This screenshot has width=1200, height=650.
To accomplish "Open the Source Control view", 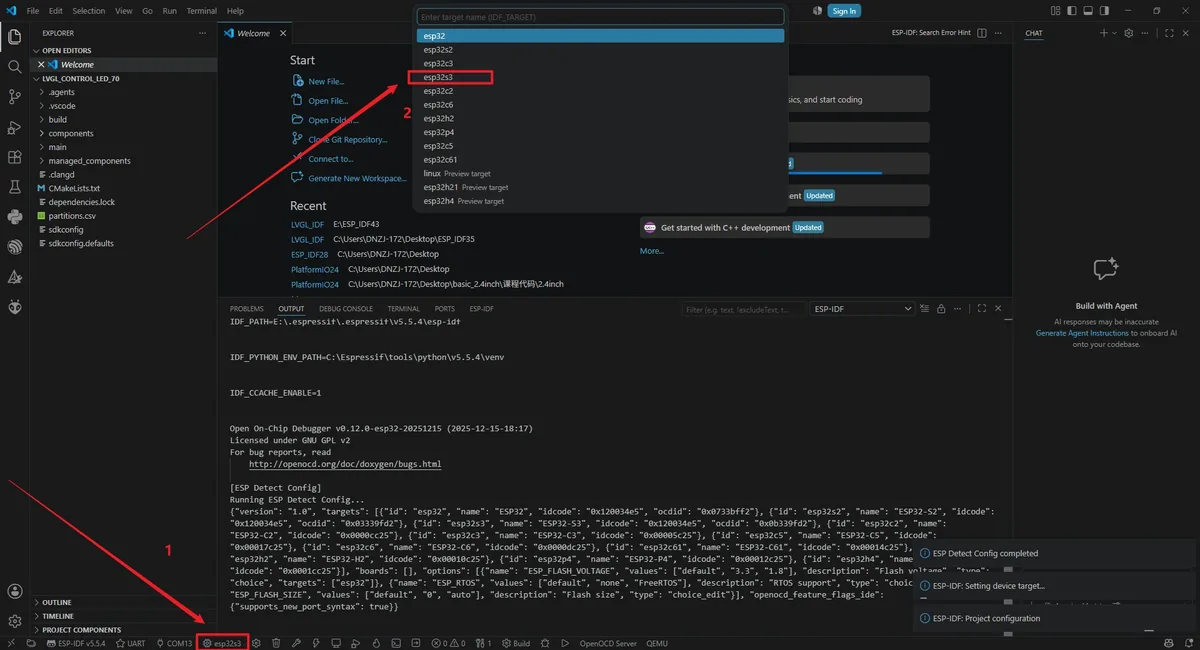I will [x=14, y=97].
